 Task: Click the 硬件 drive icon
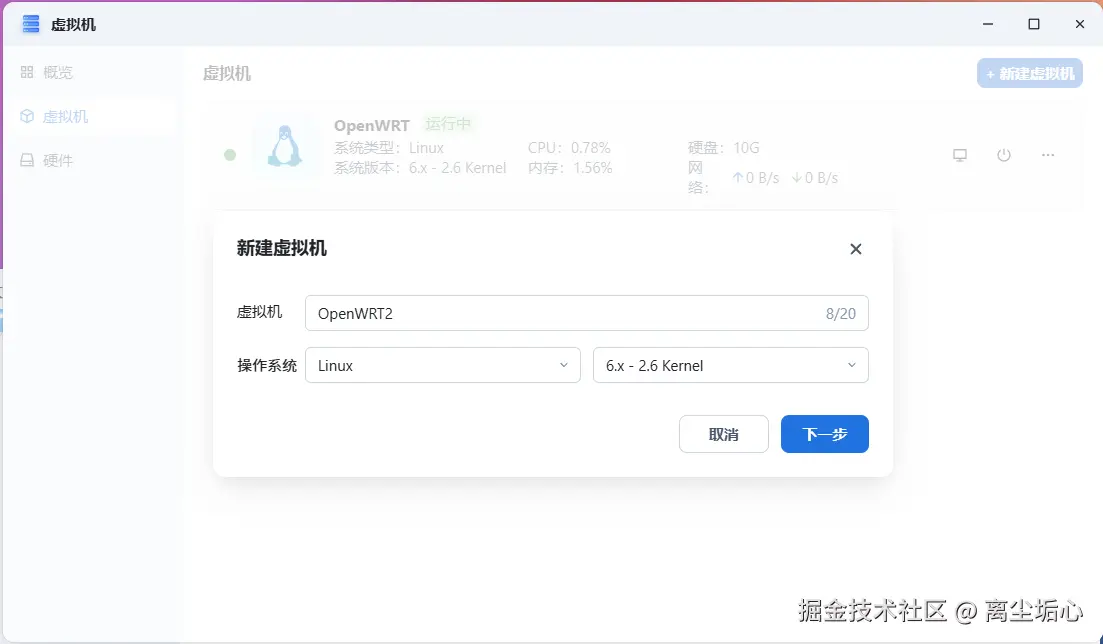pos(27,160)
